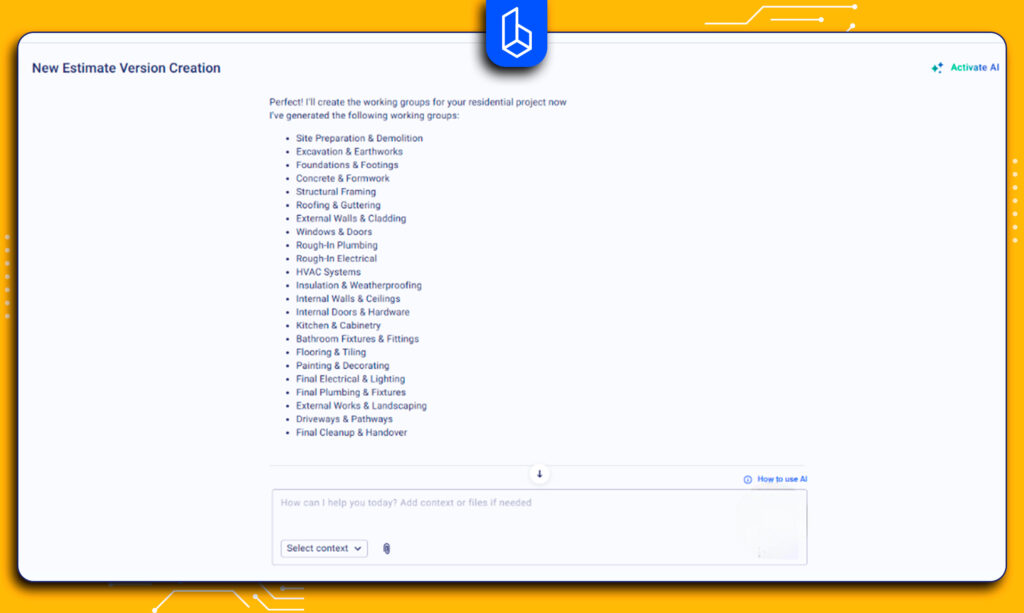Viewport: 1024px width, 613px height.
Task: Attach a file with the paperclip icon
Action: point(386,548)
